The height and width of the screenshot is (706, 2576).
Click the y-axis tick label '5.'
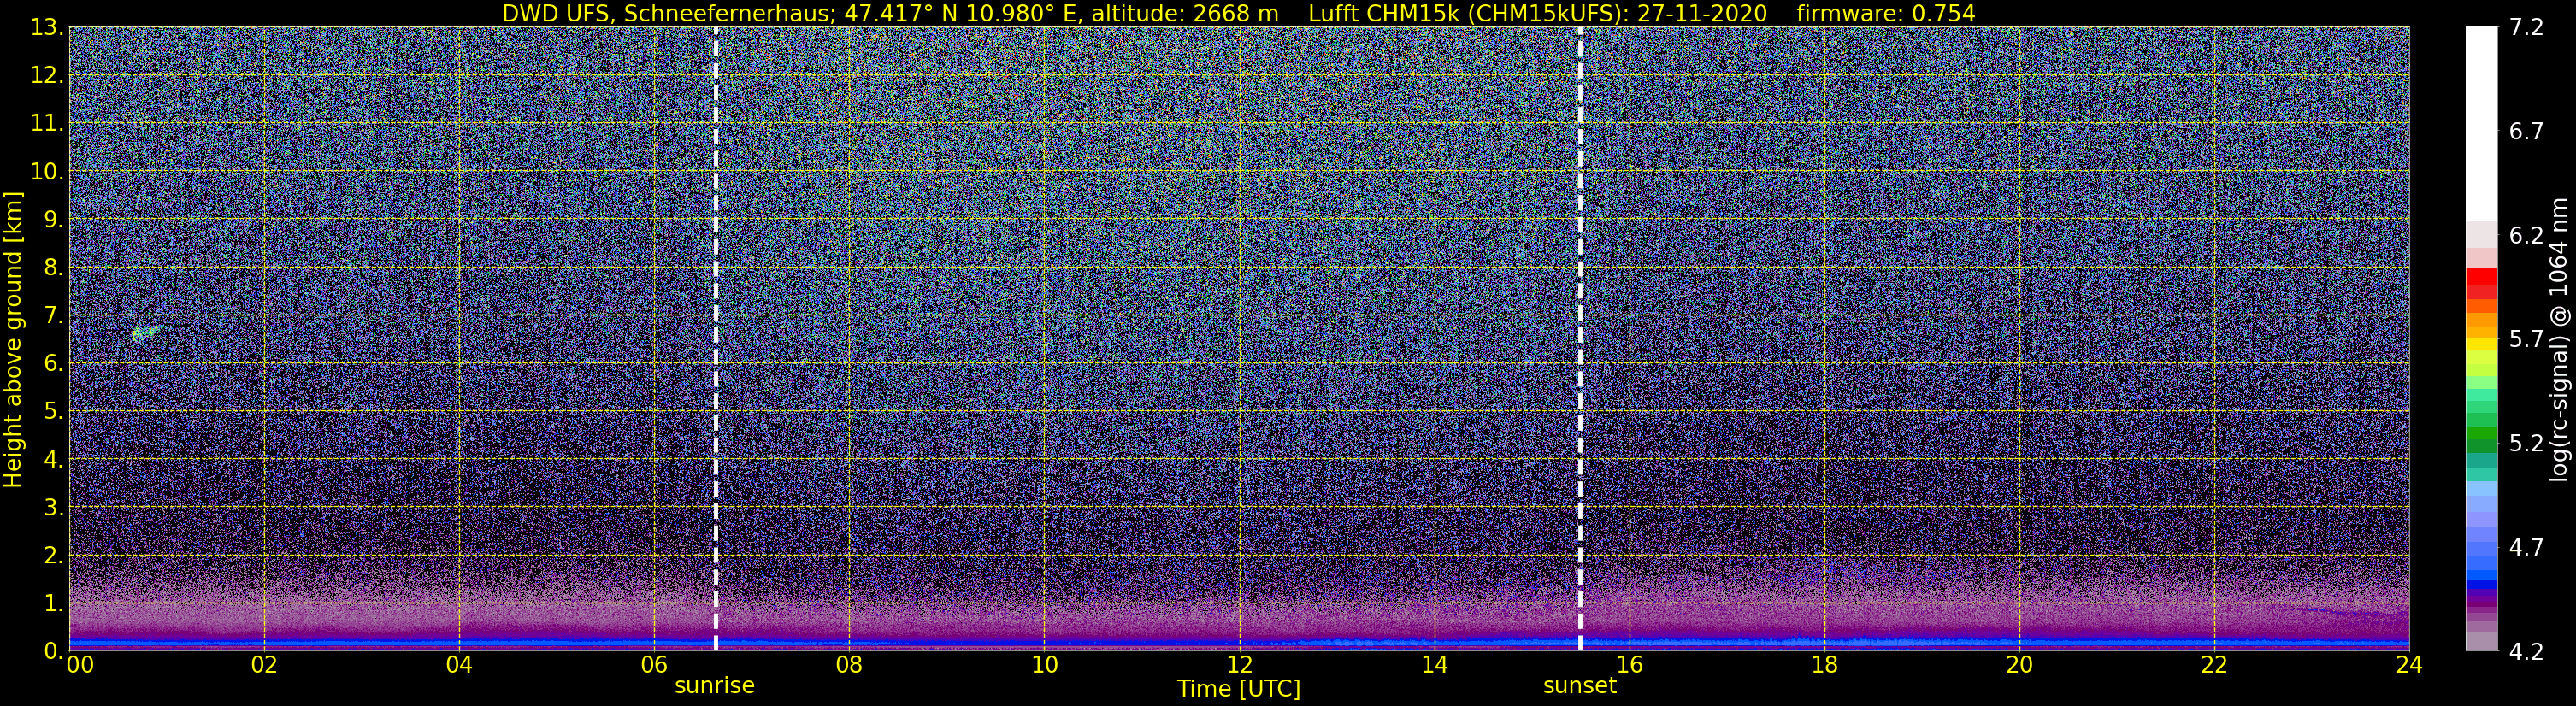54,412
